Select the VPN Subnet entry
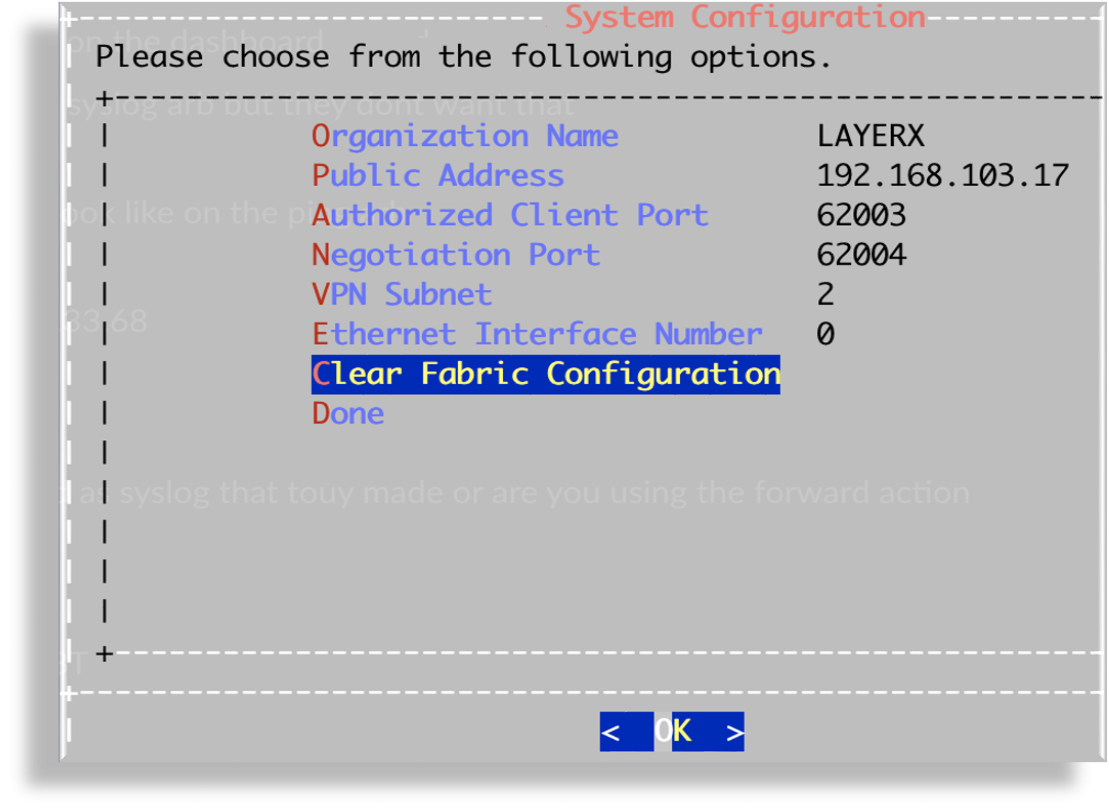Screen dimensions: 1109x811 point(402,294)
